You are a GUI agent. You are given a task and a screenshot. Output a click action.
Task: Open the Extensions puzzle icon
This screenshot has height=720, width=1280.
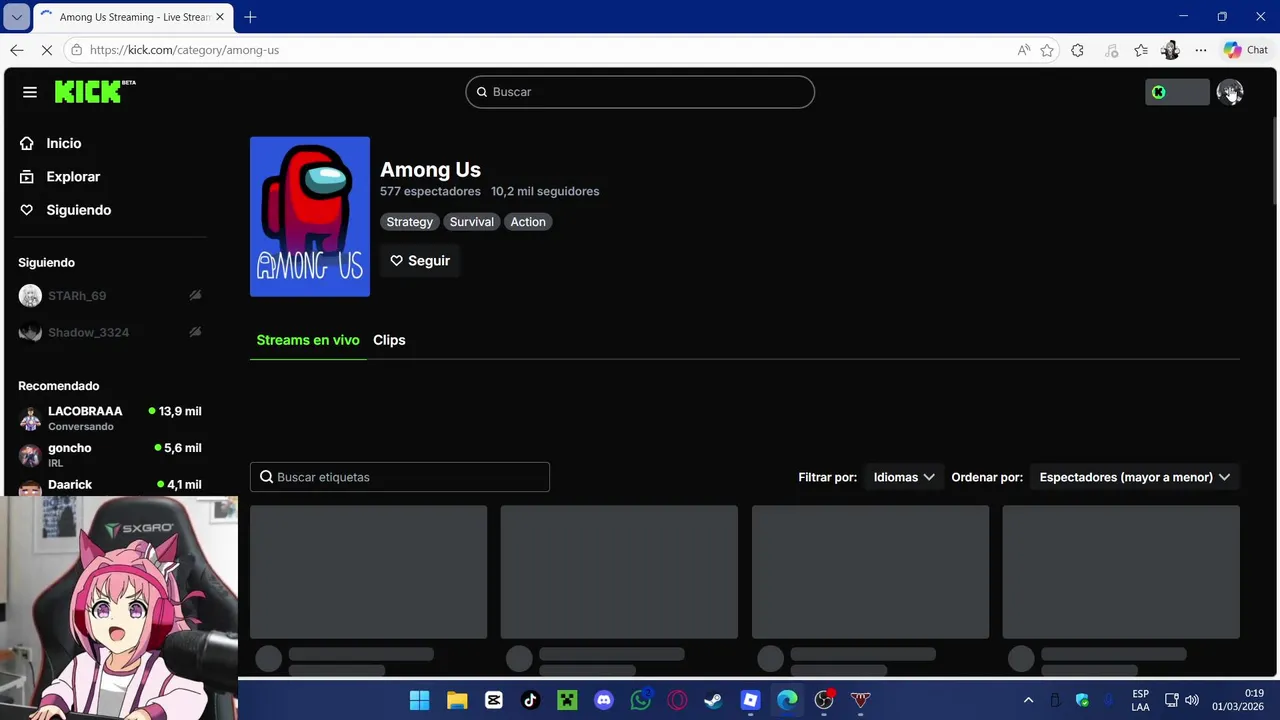point(1077,50)
